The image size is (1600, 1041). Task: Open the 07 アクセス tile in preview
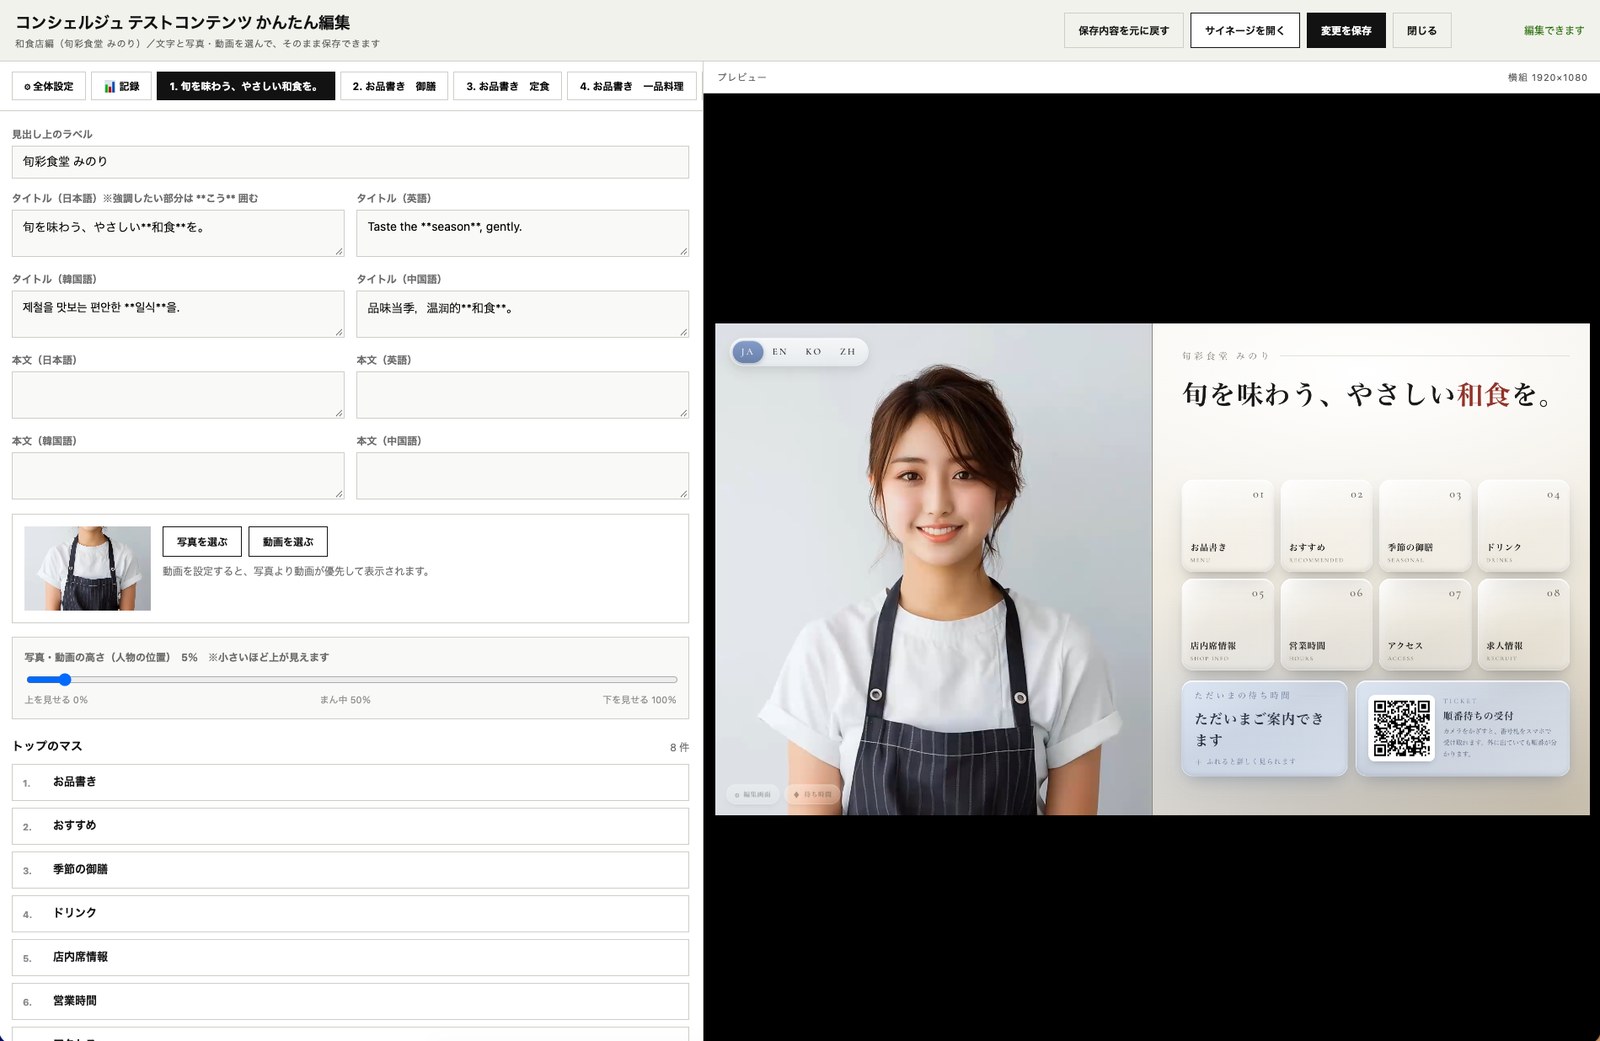(1424, 624)
